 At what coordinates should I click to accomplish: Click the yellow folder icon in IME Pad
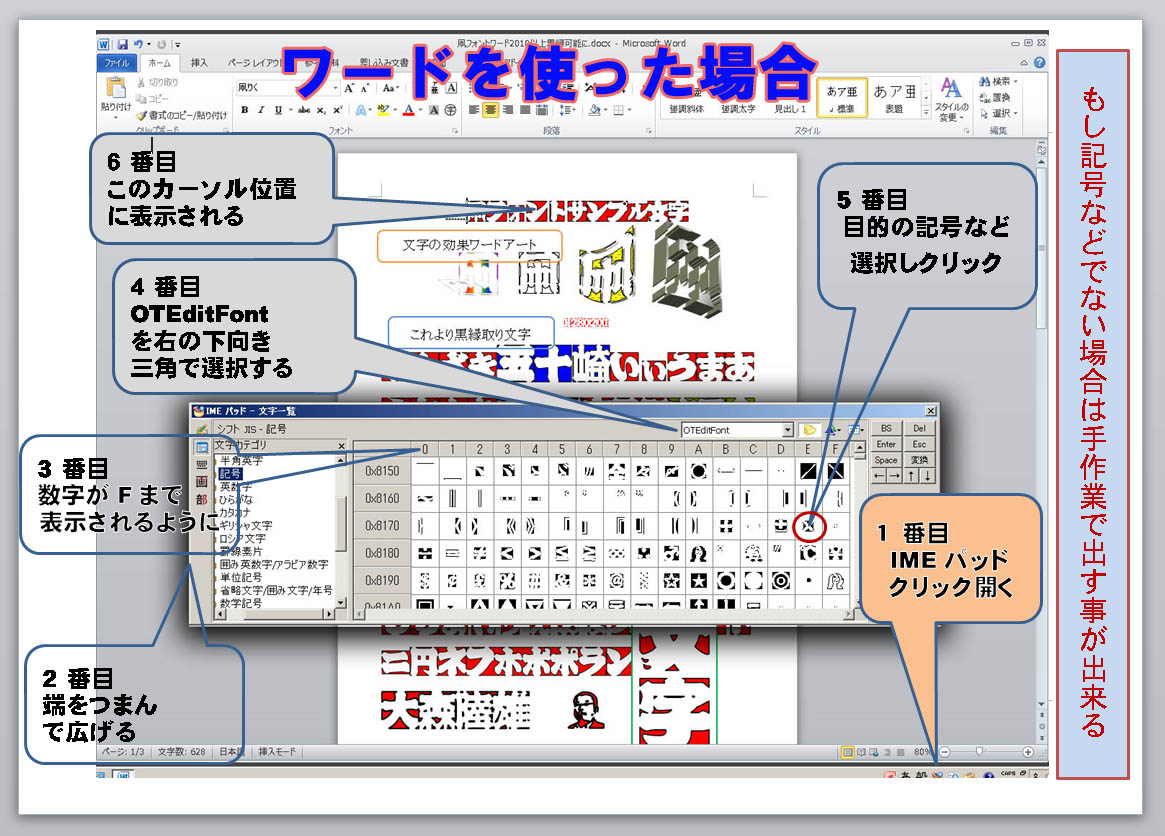click(809, 430)
